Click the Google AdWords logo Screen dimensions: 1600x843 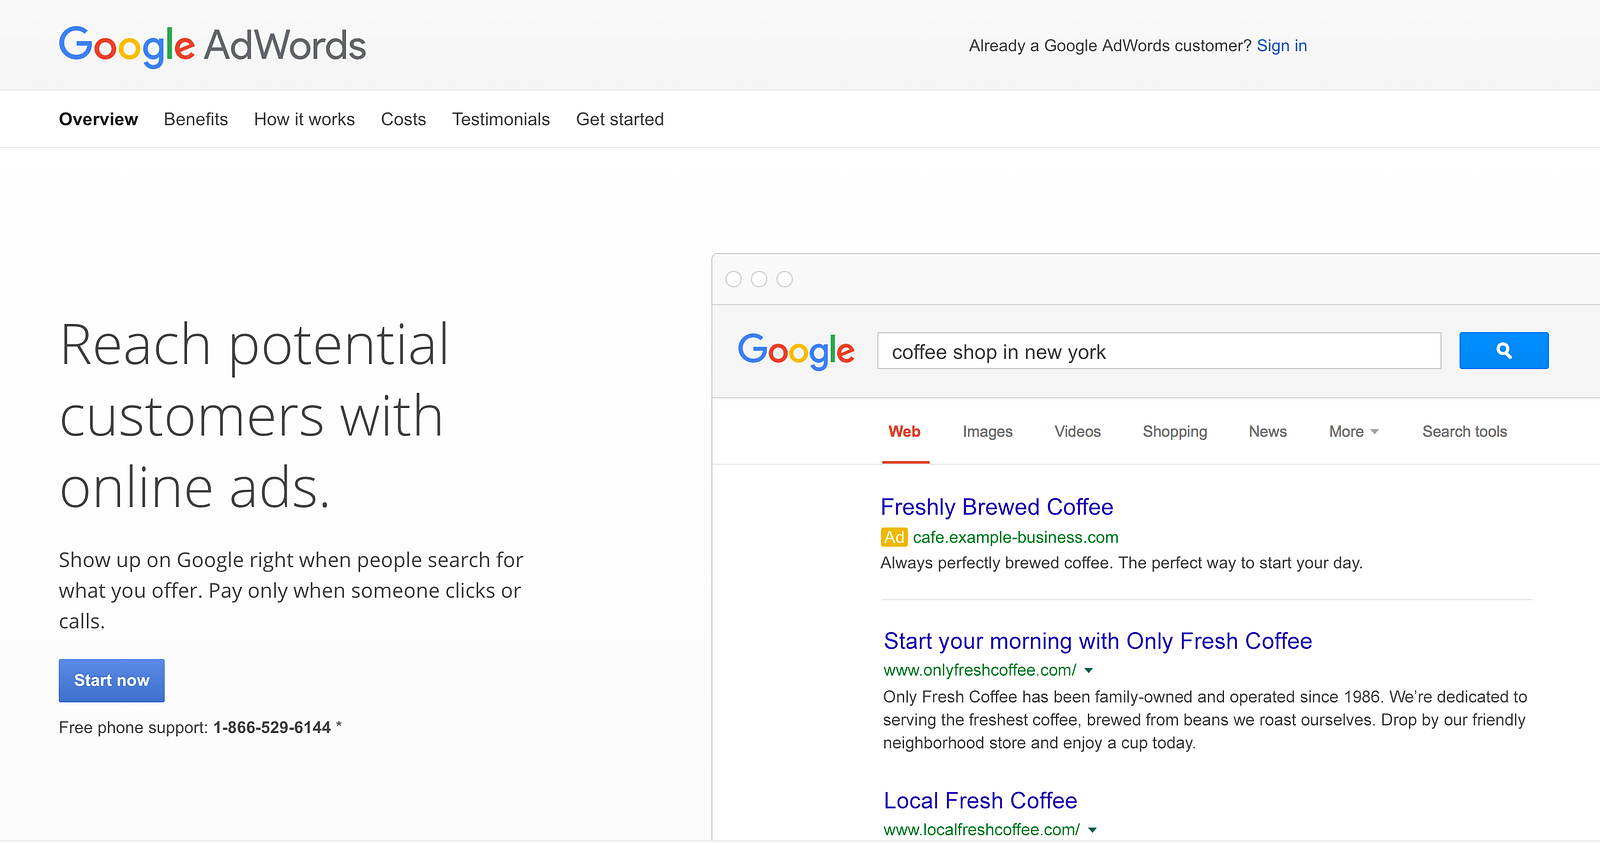212,46
